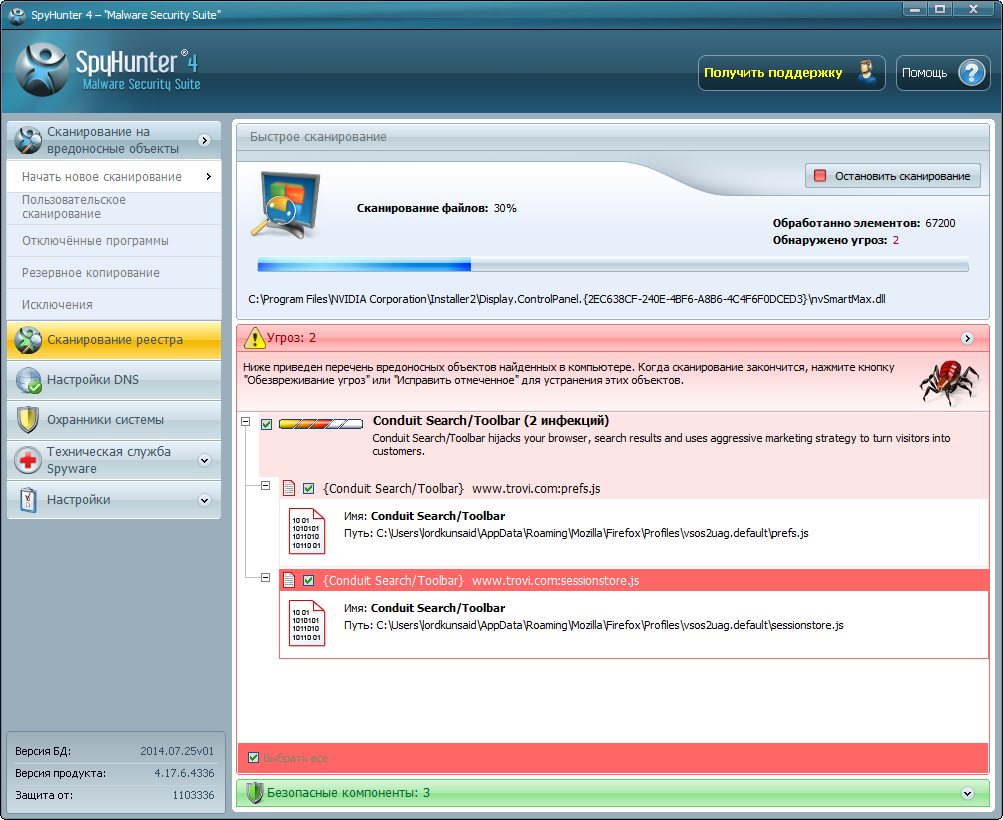Click the red cross Spyware helpdesk icon
This screenshot has height=820, width=1003.
(x=28, y=460)
